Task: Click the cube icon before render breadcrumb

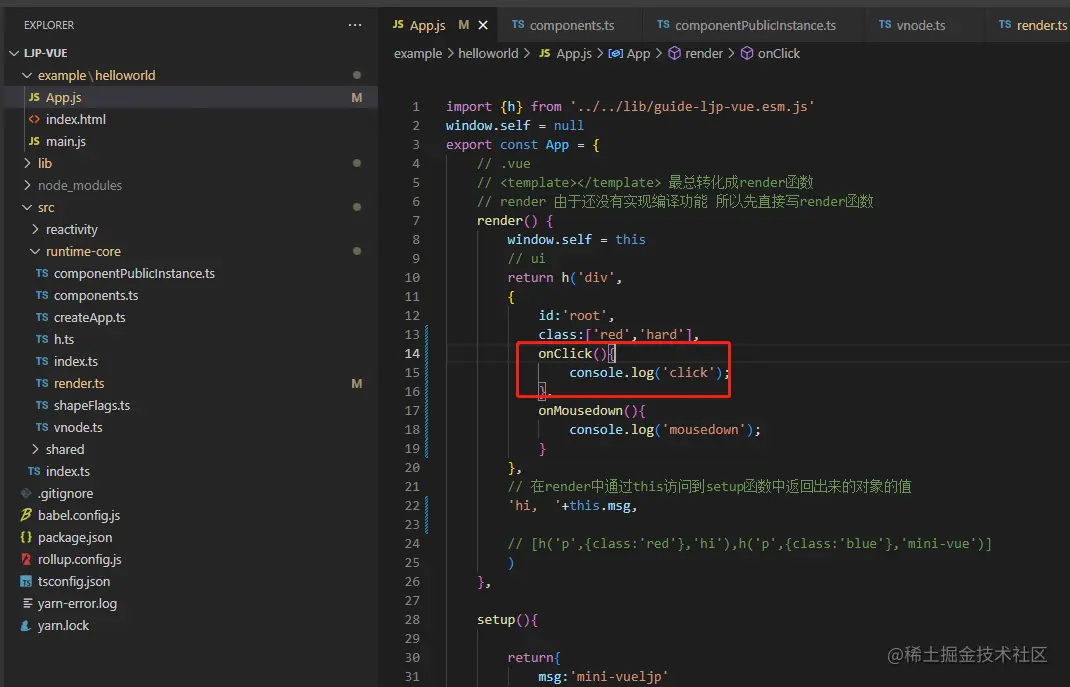Action: coord(674,53)
